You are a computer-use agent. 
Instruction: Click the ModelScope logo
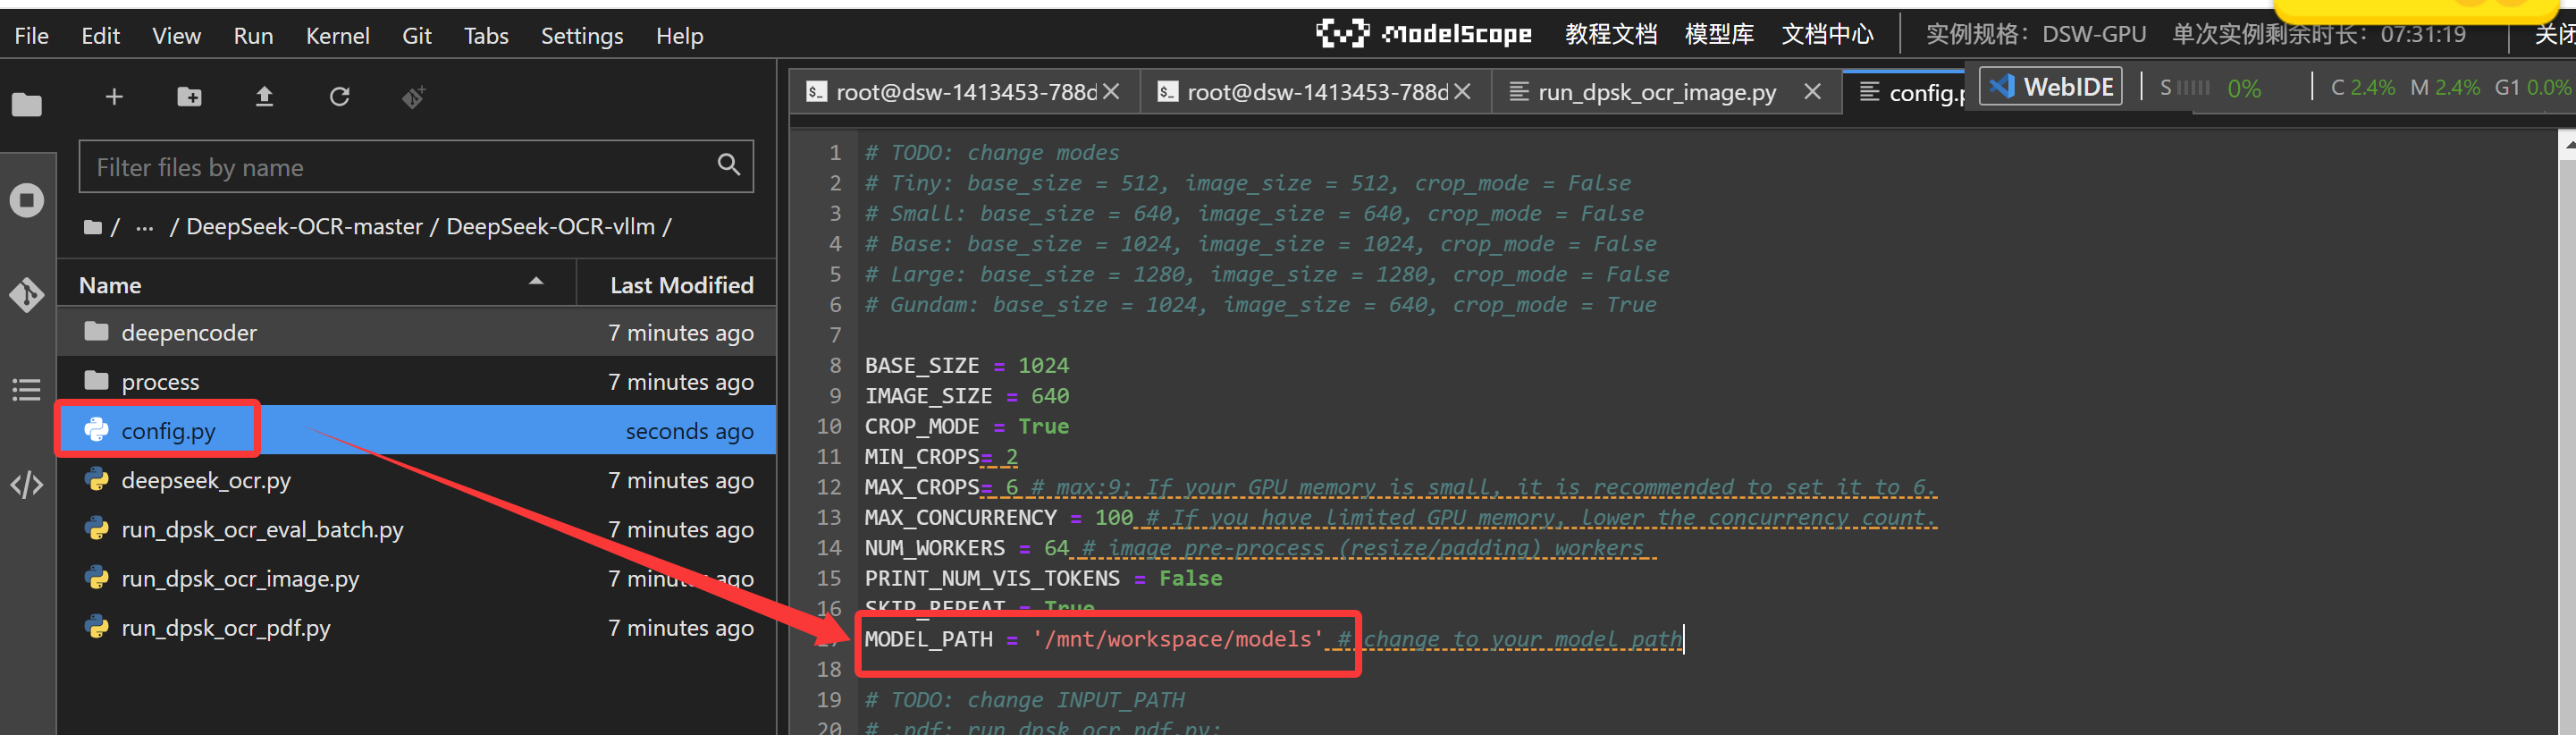click(x=1424, y=33)
